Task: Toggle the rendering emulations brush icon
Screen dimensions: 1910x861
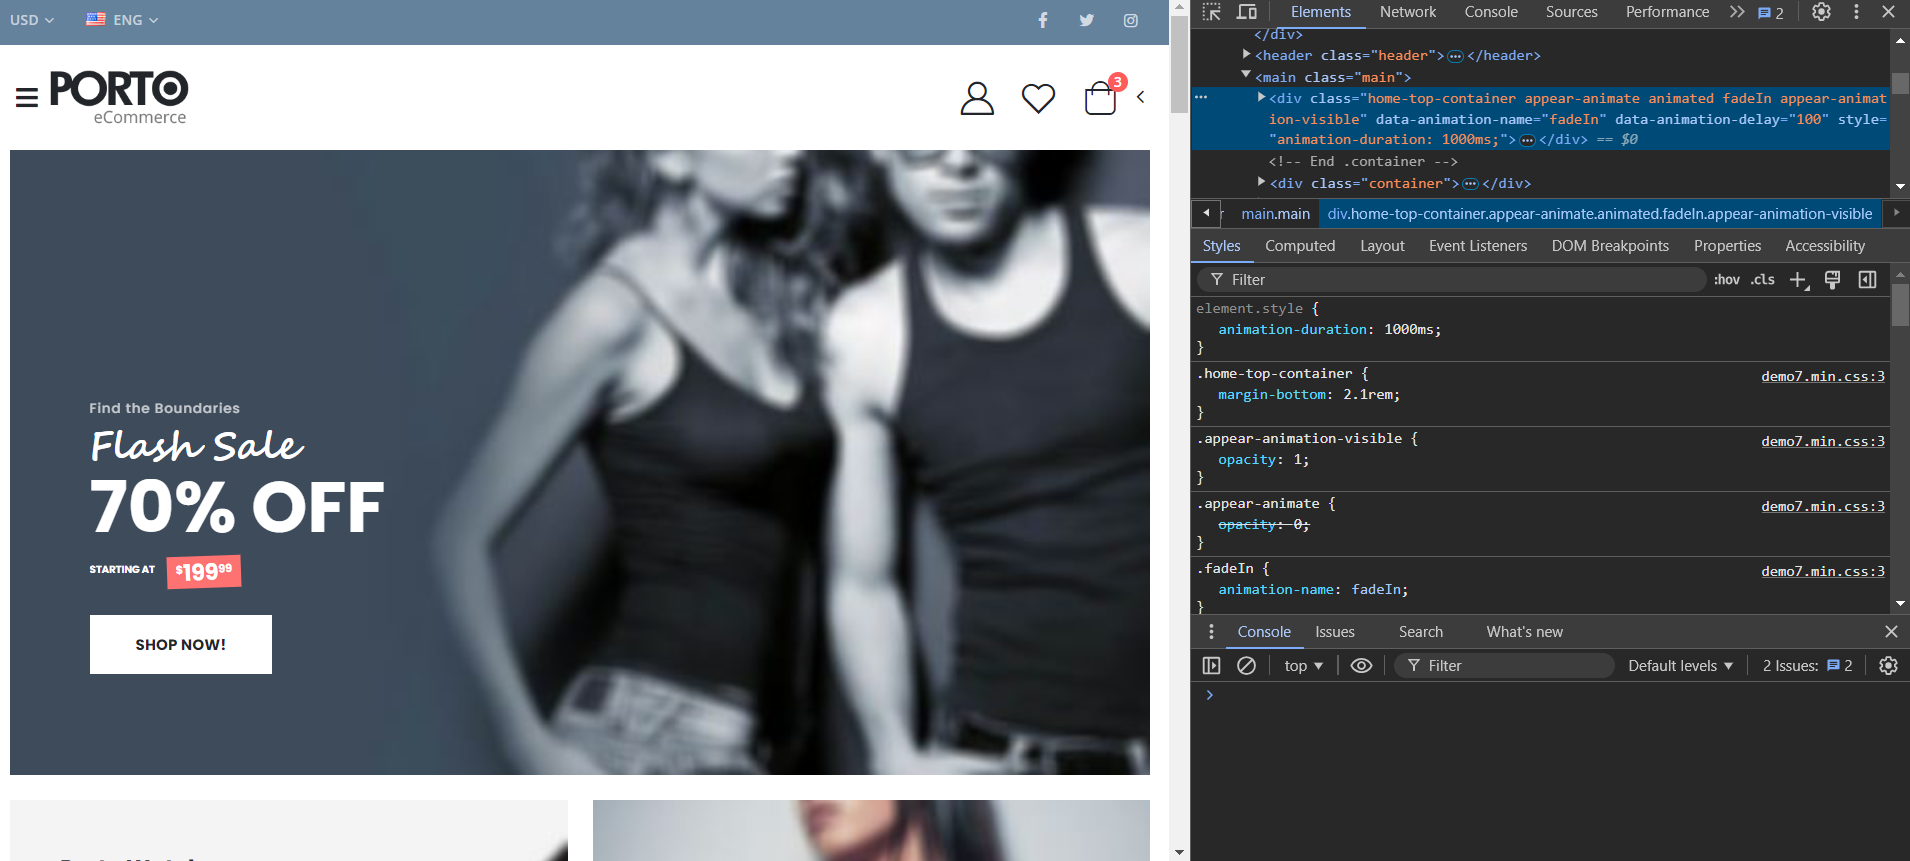Action: point(1832,280)
